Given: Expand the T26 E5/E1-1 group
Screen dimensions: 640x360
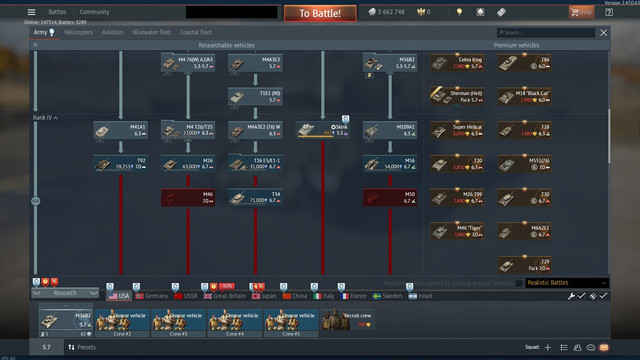Looking at the screenshot, I should [x=255, y=163].
